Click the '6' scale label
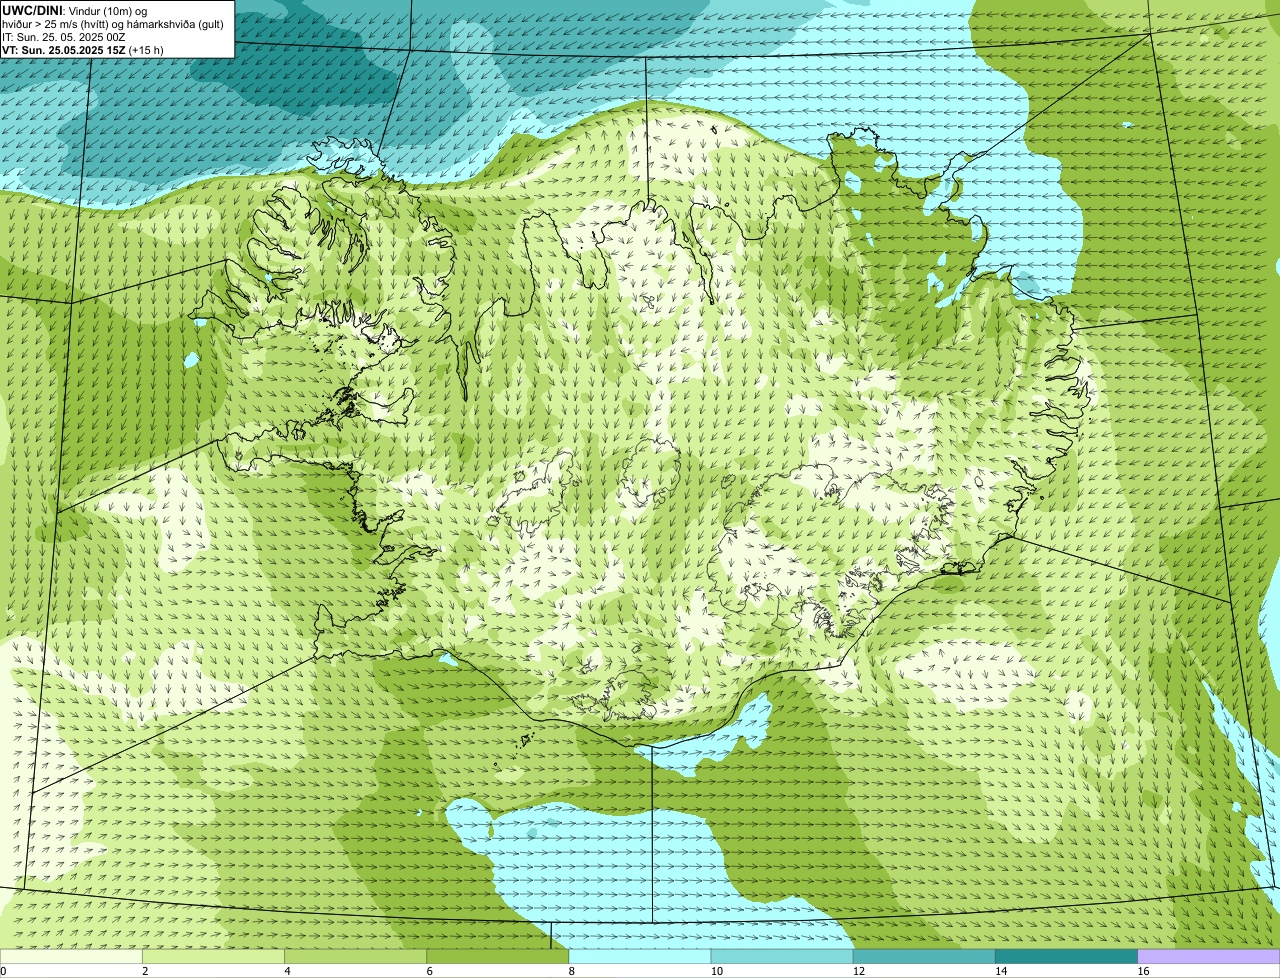Viewport: 1280px width, 978px height. pyautogui.click(x=429, y=971)
